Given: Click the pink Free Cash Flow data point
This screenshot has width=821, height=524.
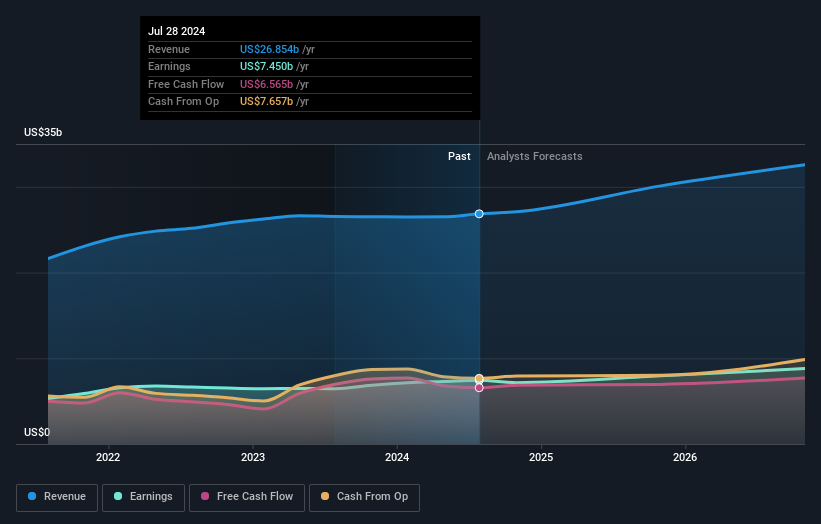Looking at the screenshot, I should 479,388.
